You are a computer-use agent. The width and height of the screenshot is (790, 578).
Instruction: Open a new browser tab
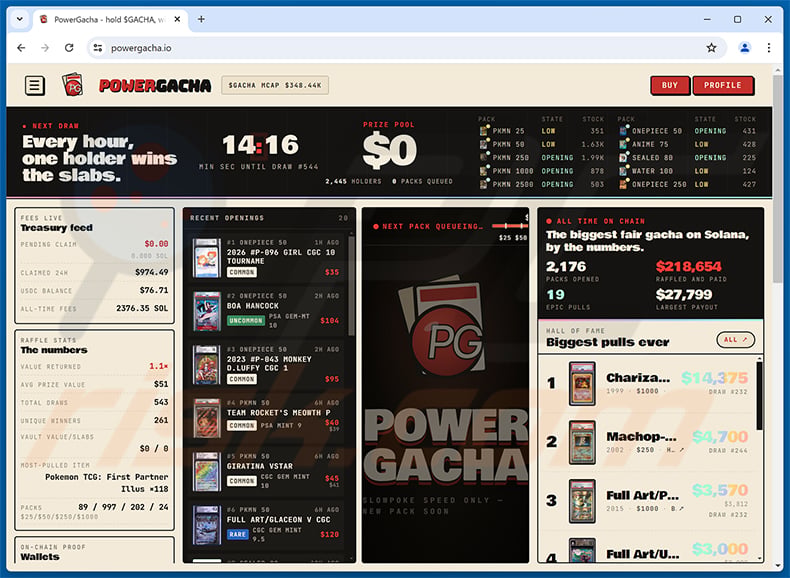click(x=201, y=19)
